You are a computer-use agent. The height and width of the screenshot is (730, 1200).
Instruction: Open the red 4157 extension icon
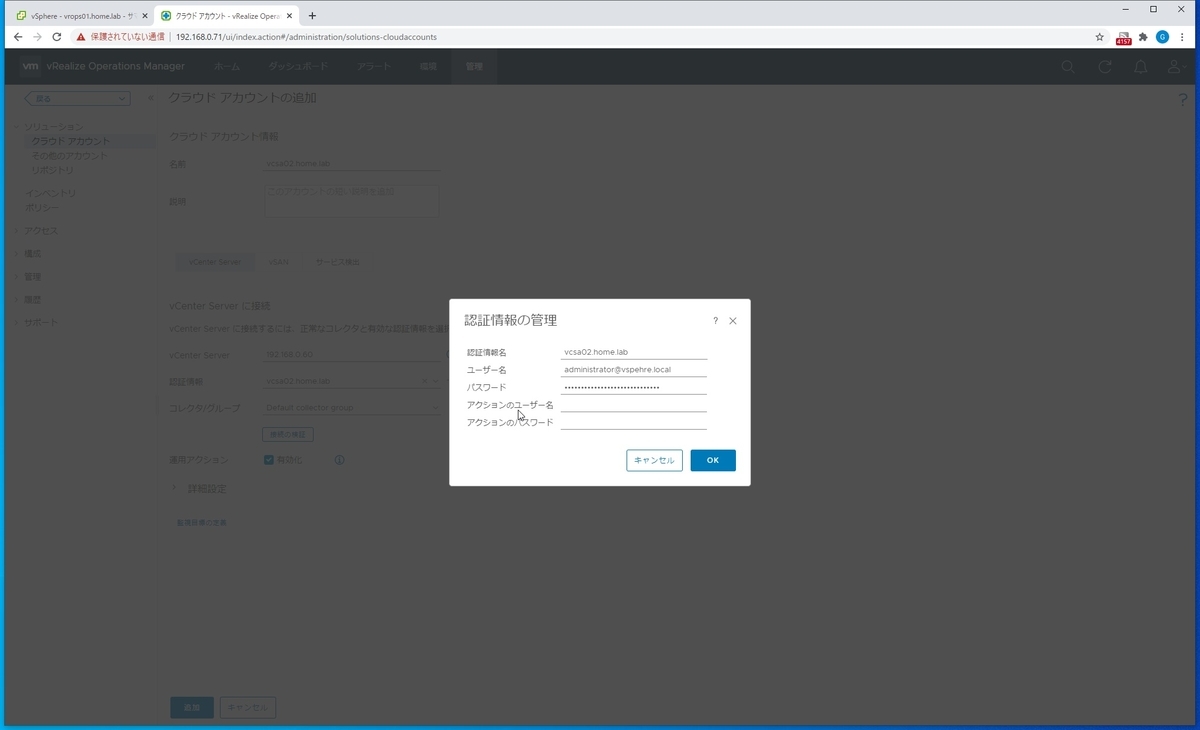1123,38
